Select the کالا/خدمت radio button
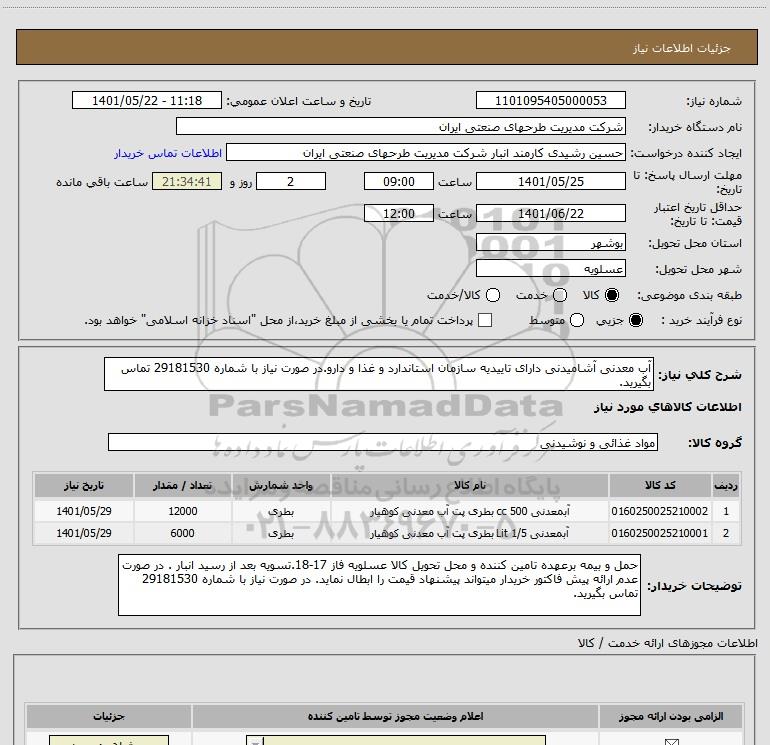770x745 pixels. pyautogui.click(x=493, y=295)
